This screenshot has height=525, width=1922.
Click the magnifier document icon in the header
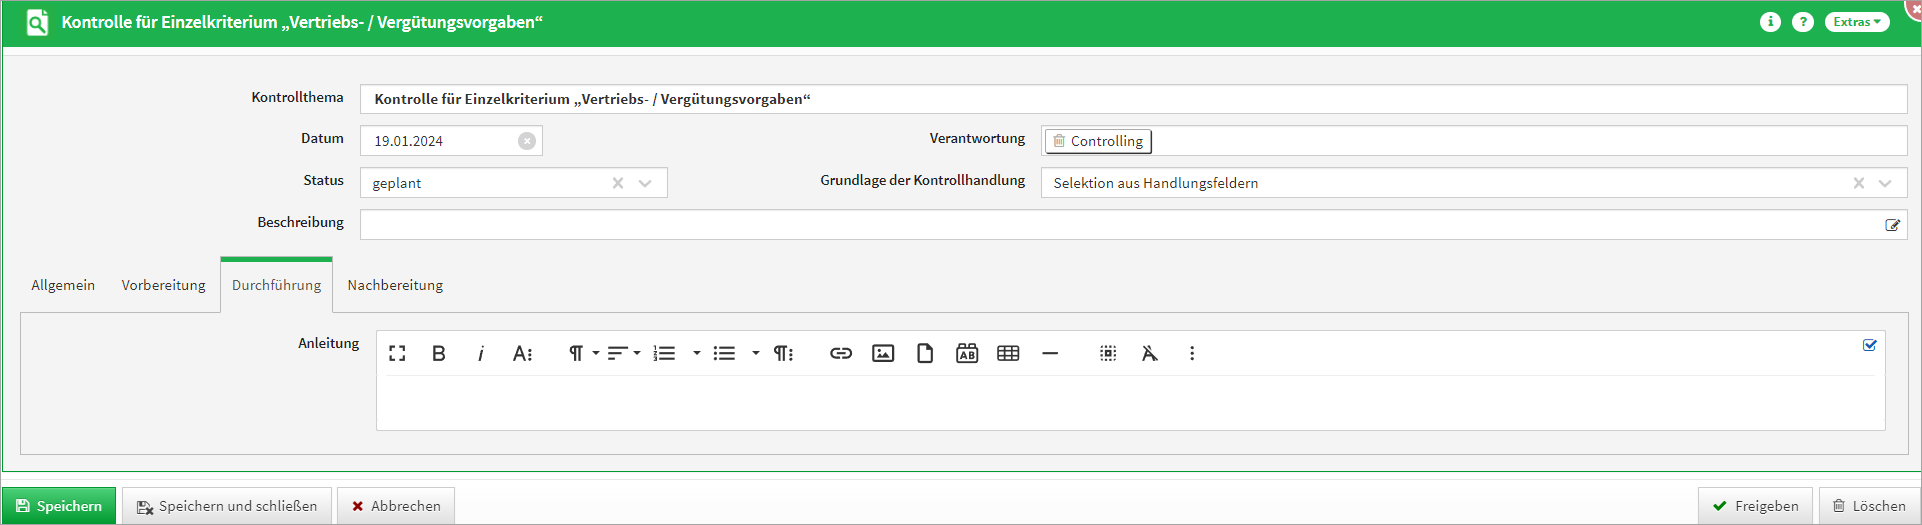37,22
